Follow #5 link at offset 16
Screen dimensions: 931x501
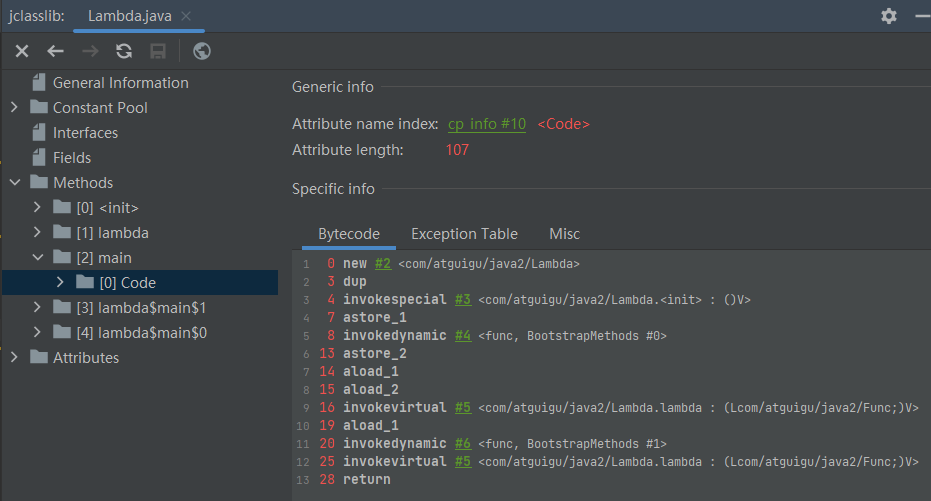tap(463, 408)
